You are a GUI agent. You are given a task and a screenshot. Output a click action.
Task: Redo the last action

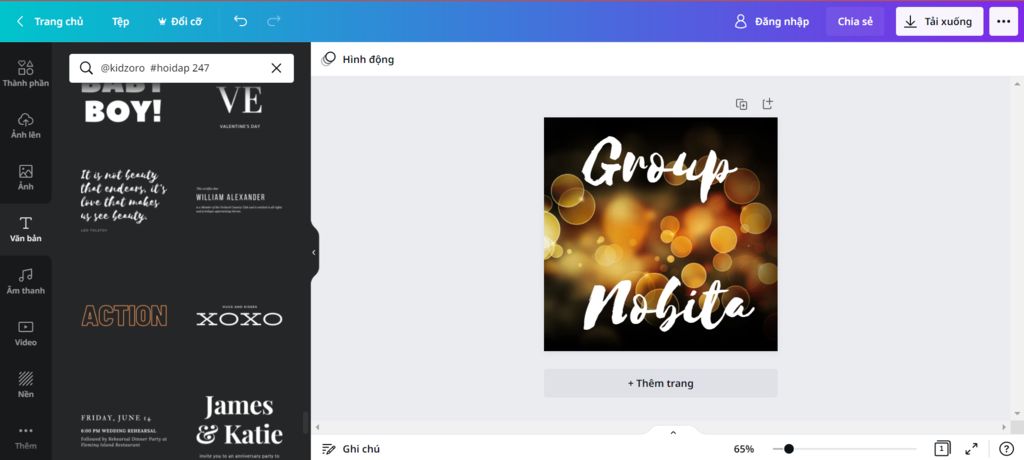point(274,22)
